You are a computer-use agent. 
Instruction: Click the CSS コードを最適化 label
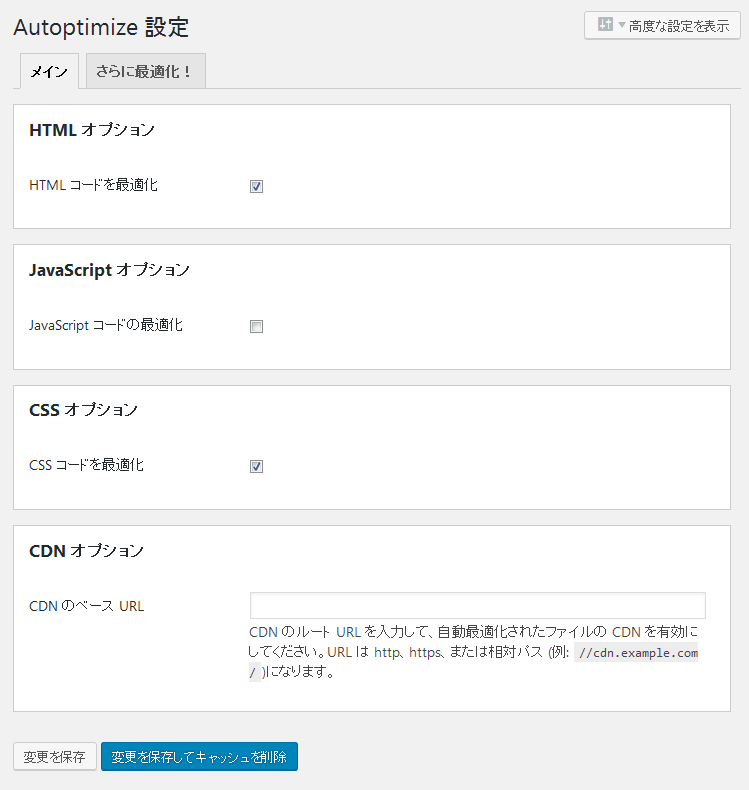pos(86,465)
